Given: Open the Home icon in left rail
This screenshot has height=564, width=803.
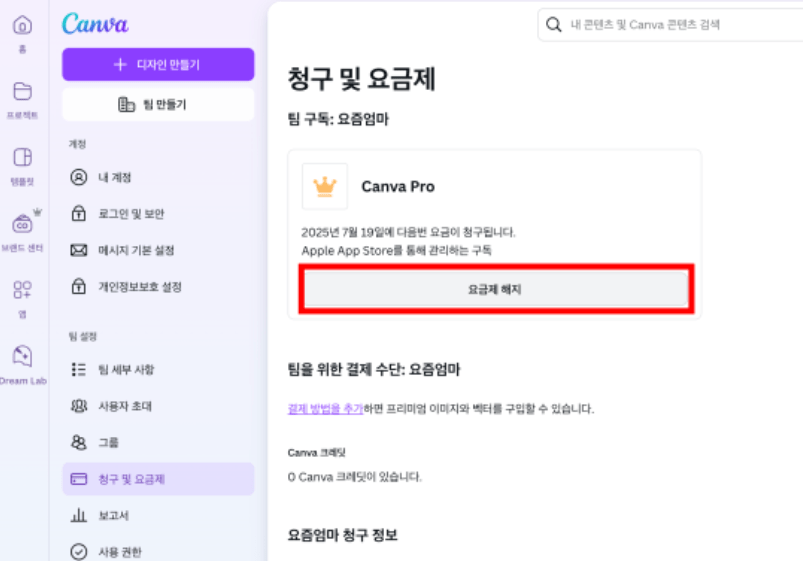Looking at the screenshot, I should pos(23,25).
